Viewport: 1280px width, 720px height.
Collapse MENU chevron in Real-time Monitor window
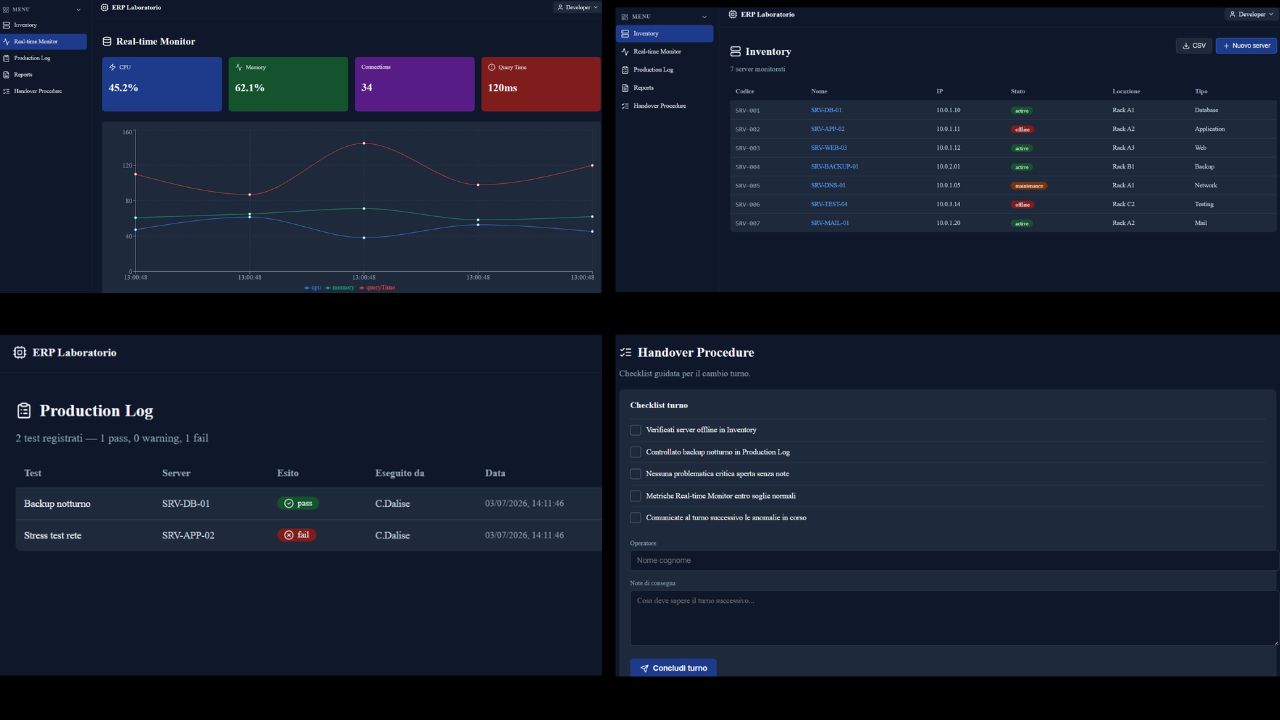[x=79, y=9]
